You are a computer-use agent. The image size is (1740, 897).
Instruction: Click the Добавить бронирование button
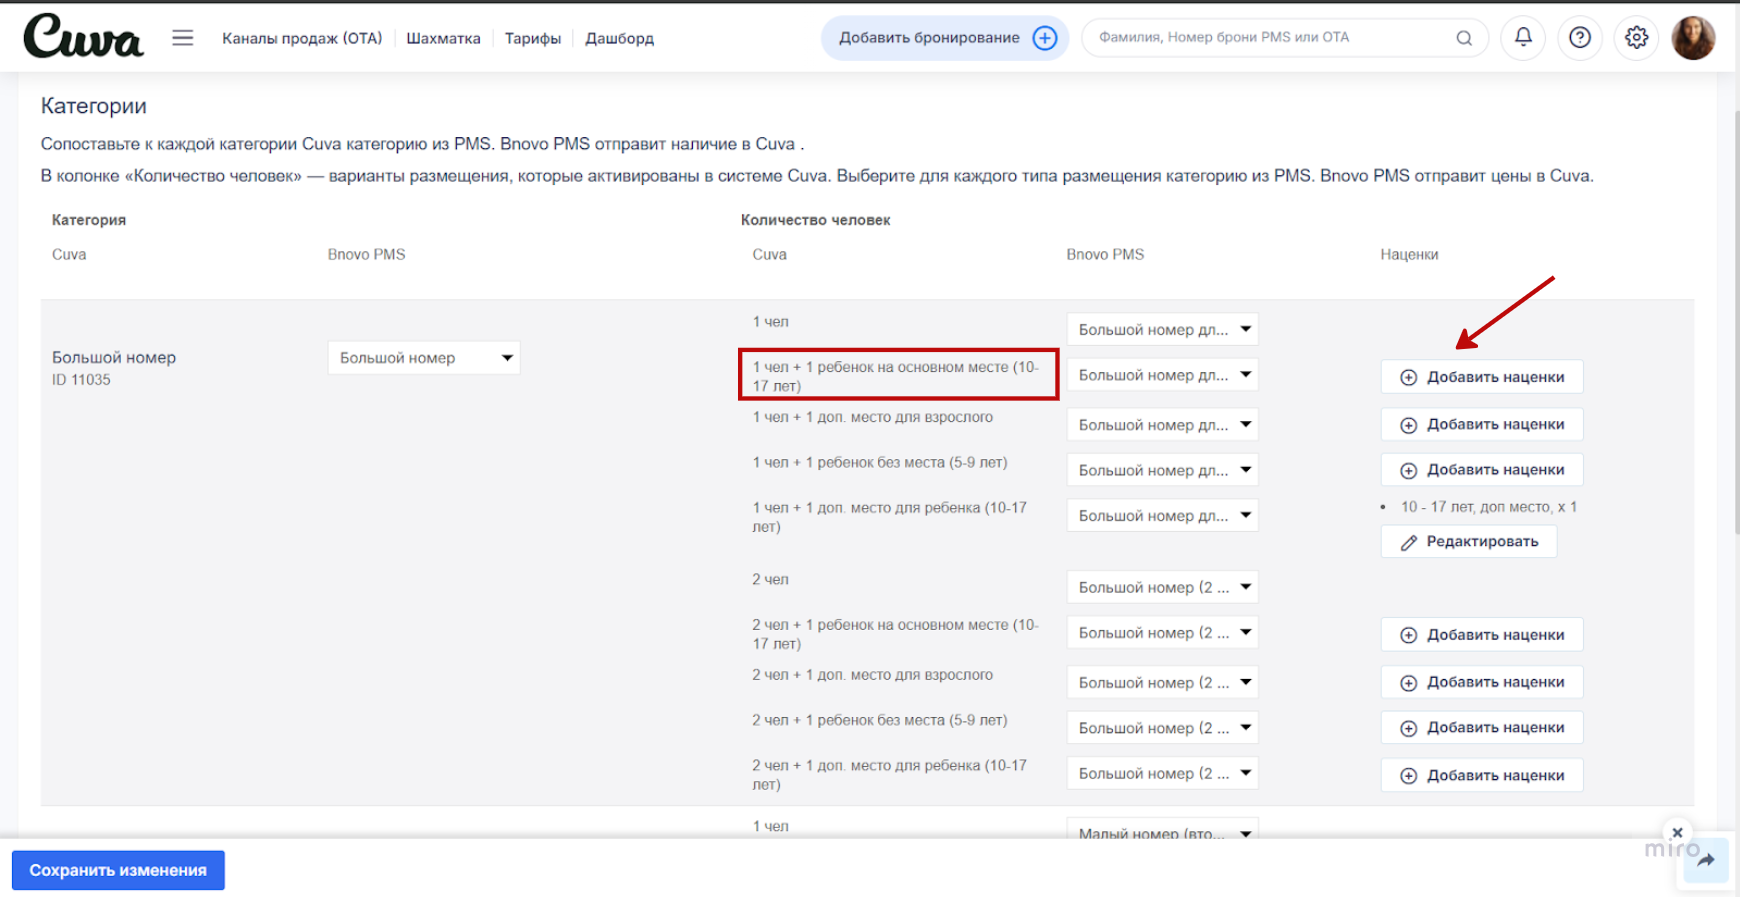point(945,38)
